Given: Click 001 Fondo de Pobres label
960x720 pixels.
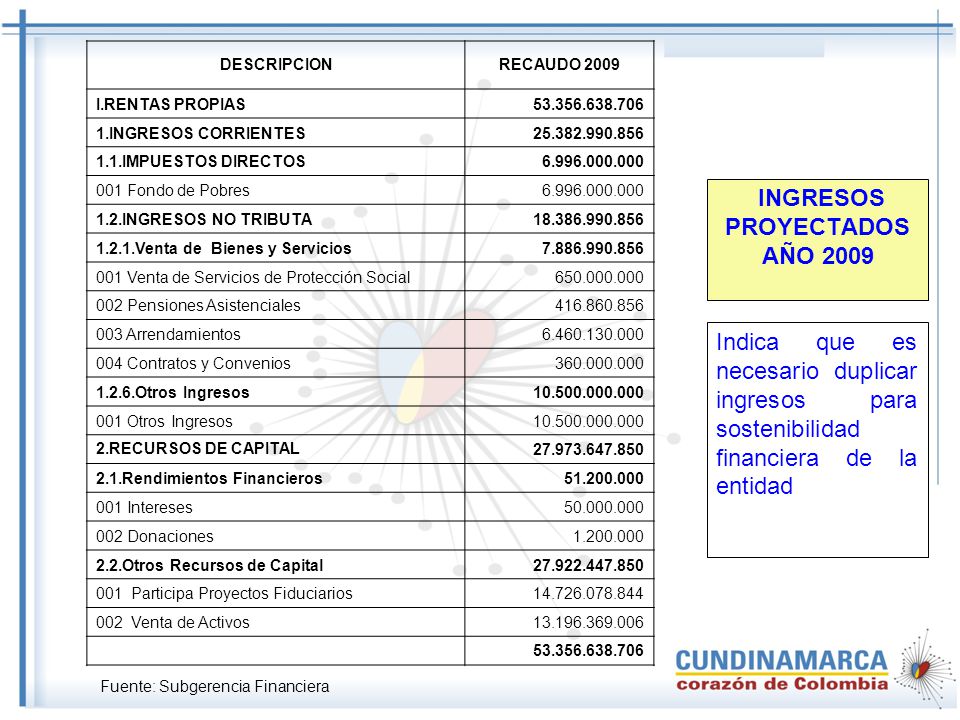Looking at the screenshot, I should point(173,190).
